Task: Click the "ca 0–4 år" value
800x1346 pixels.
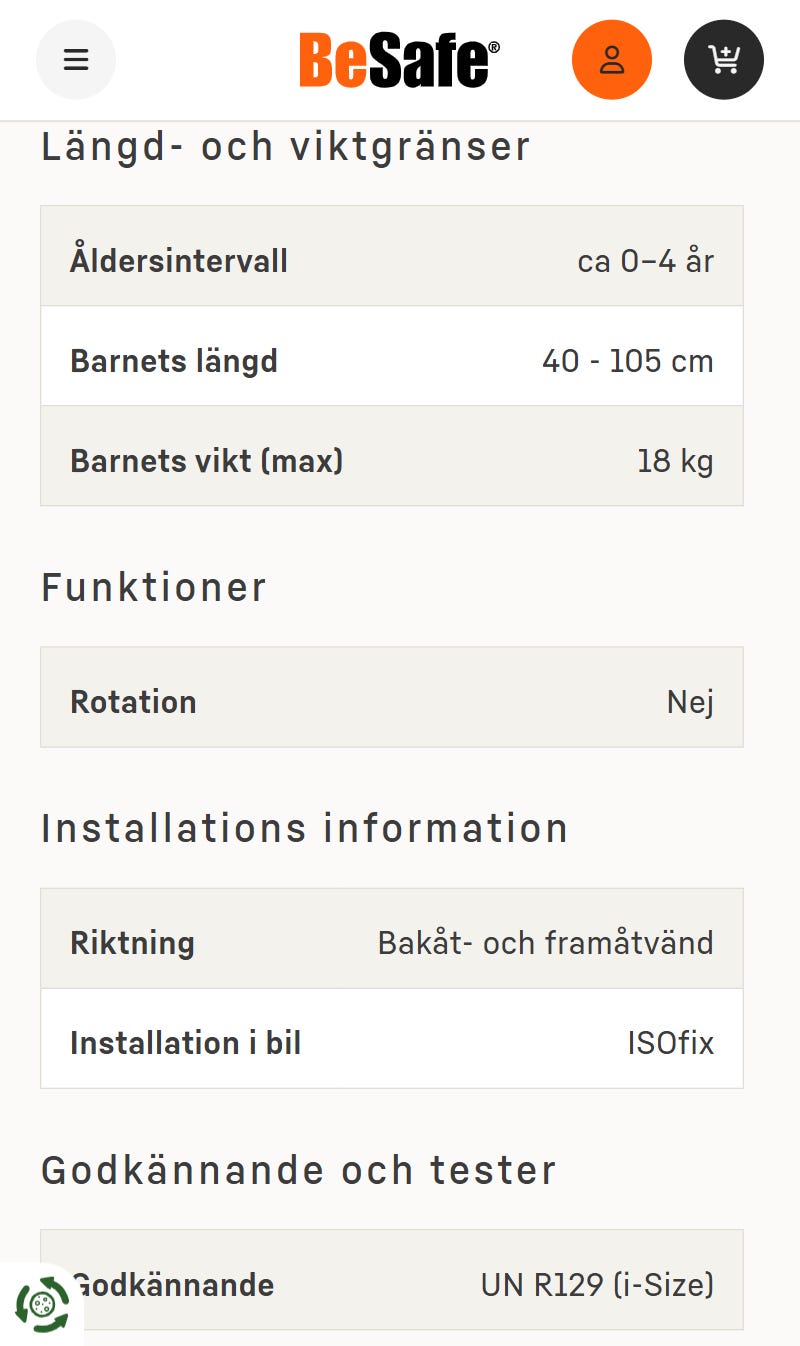Action: pyautogui.click(x=645, y=261)
